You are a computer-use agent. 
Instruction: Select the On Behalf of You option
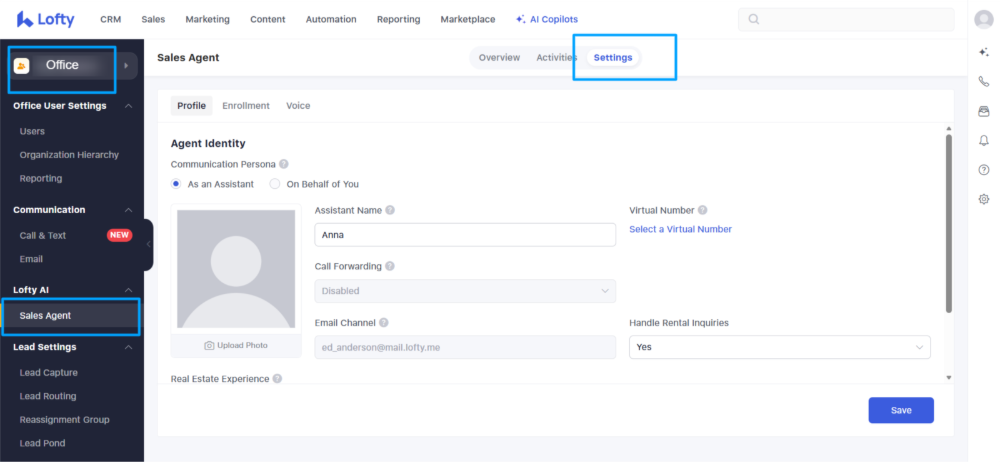pyautogui.click(x=275, y=184)
